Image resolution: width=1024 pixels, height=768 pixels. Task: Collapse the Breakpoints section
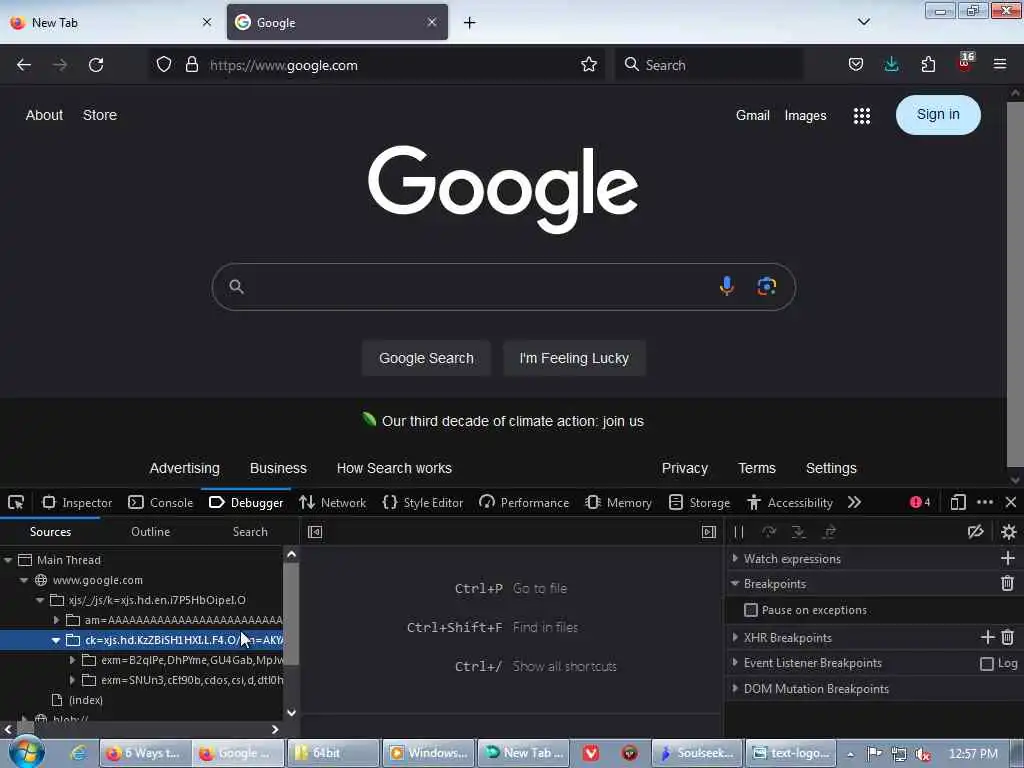tap(735, 583)
